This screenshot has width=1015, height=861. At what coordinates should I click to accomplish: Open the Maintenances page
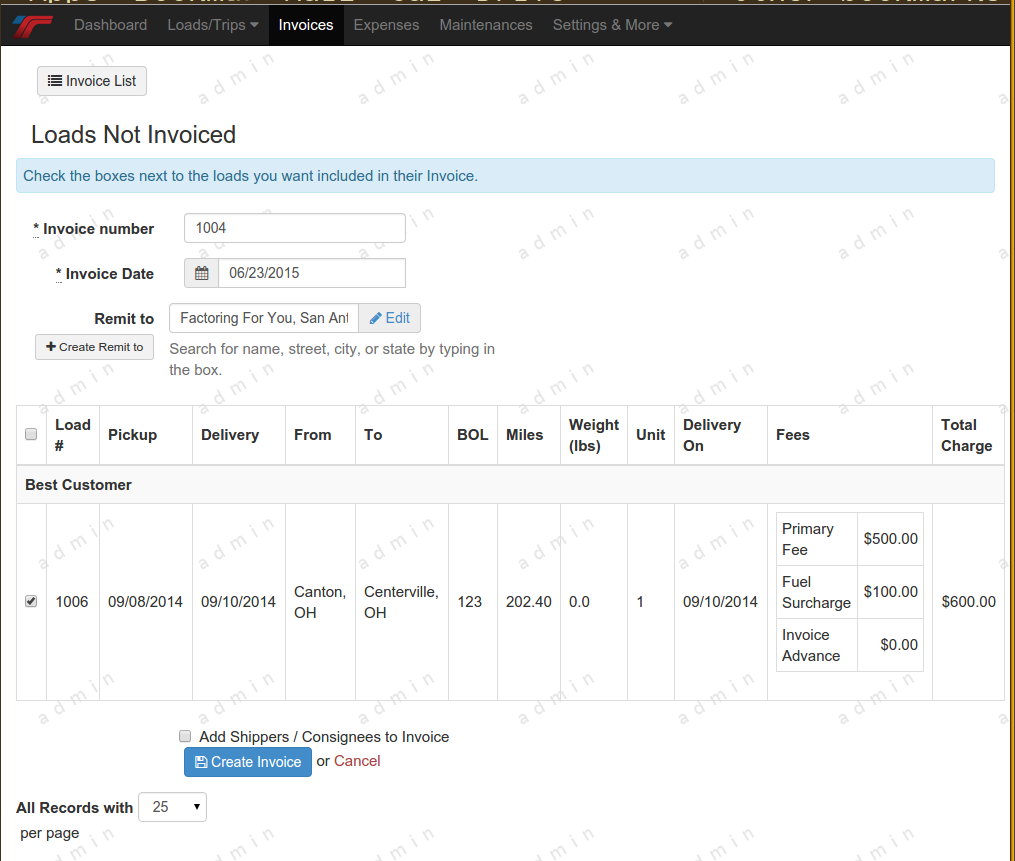click(x=486, y=25)
